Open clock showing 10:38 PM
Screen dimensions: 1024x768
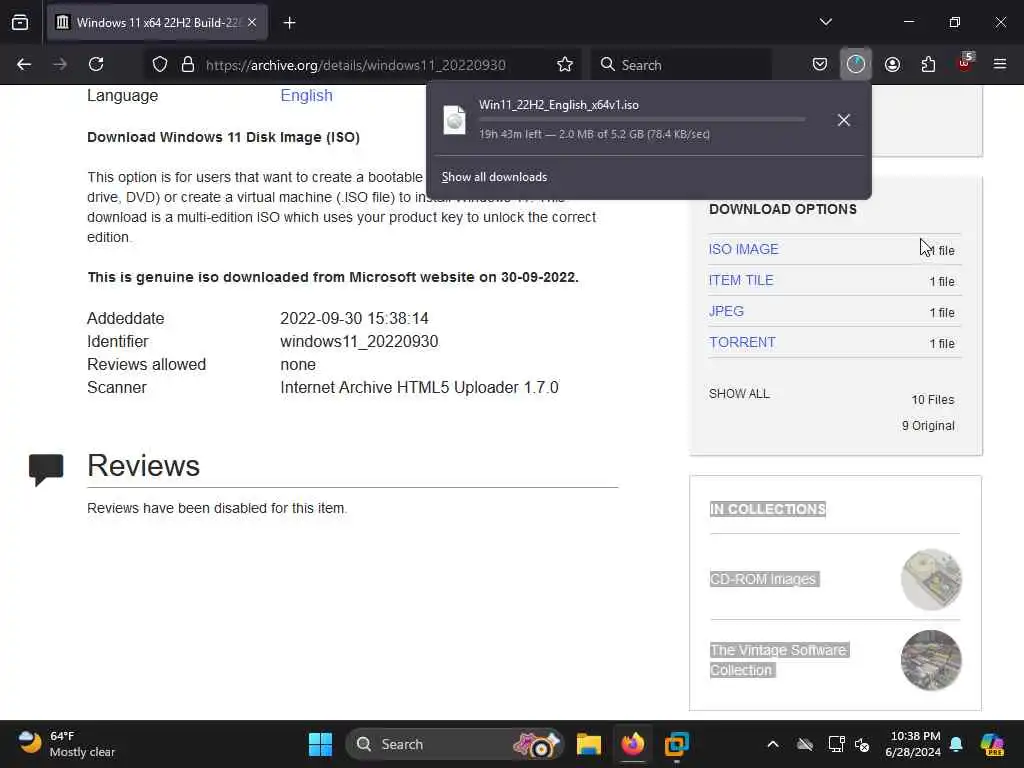point(913,744)
